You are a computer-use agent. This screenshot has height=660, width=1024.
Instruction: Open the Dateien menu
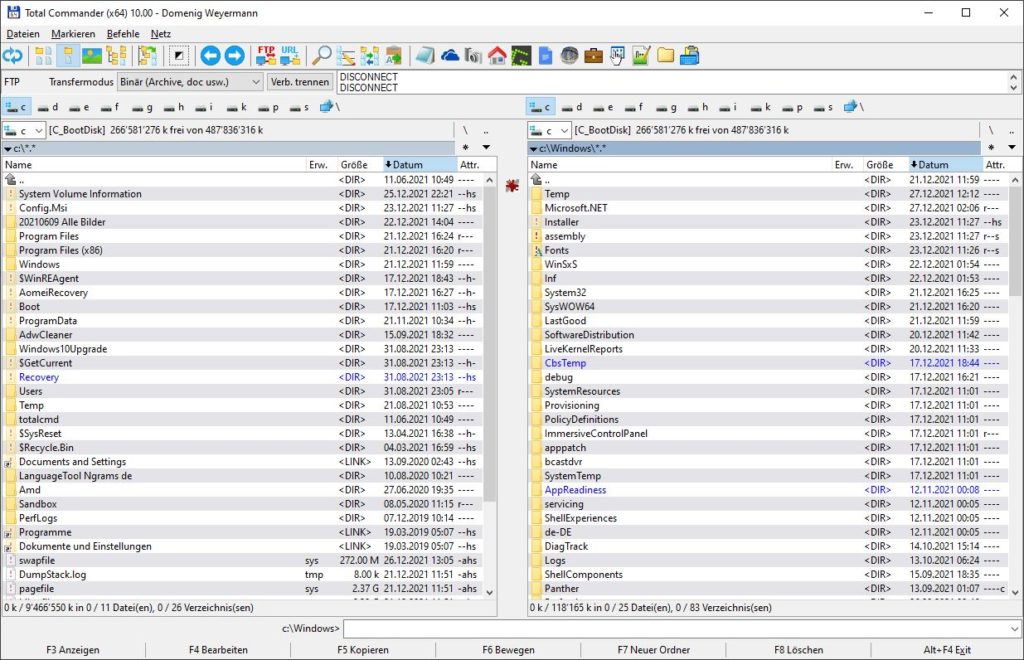[23, 34]
